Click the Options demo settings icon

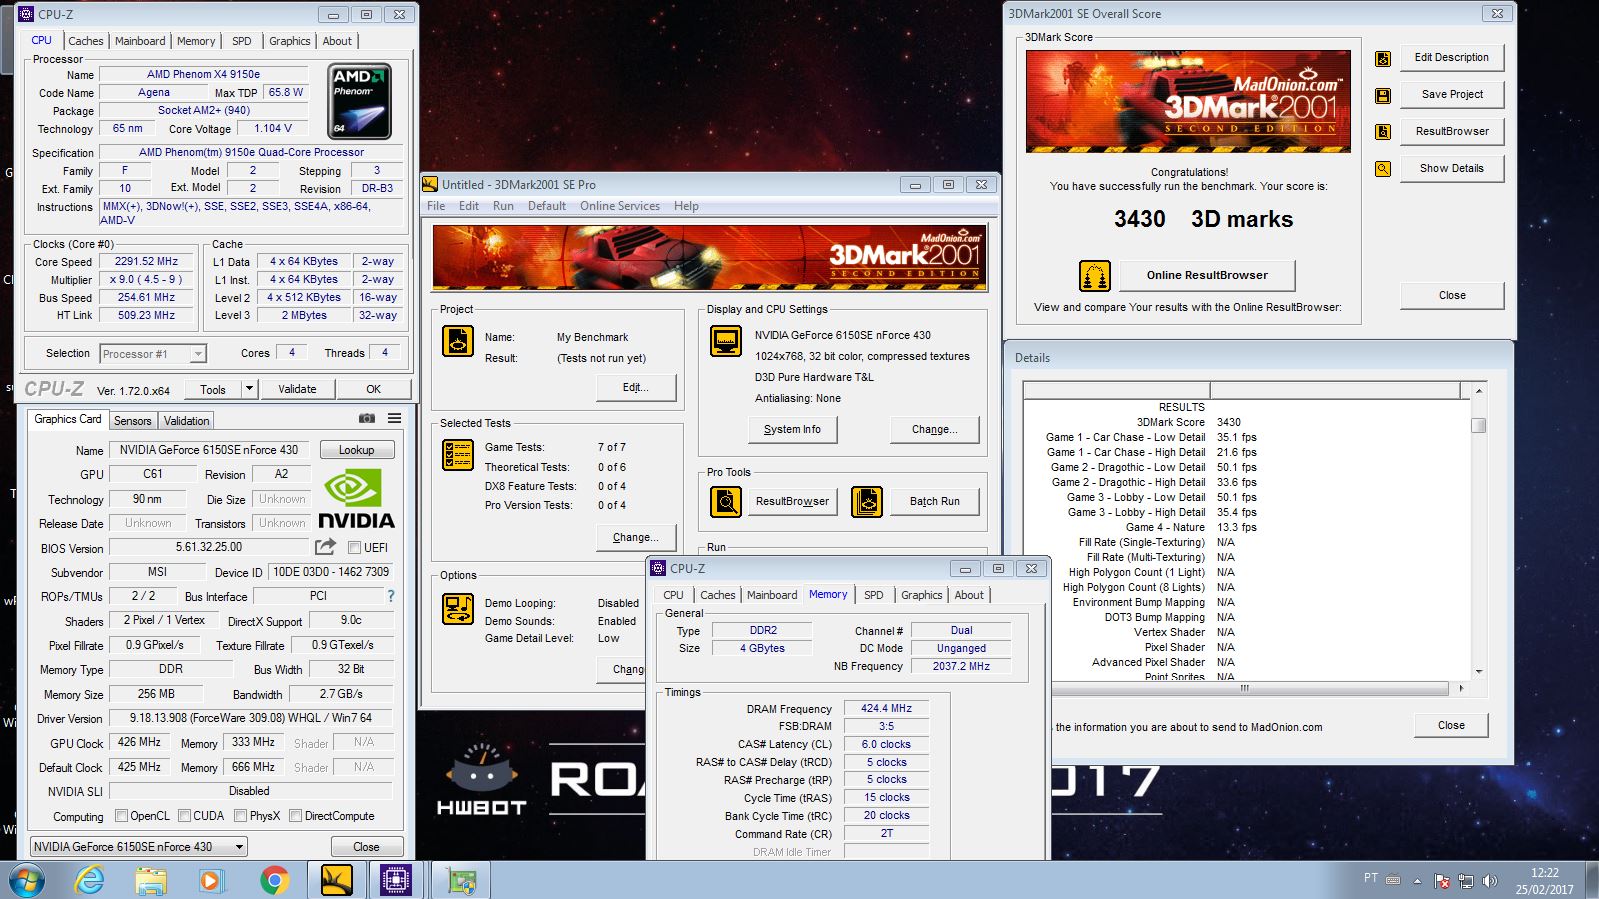[x=458, y=609]
